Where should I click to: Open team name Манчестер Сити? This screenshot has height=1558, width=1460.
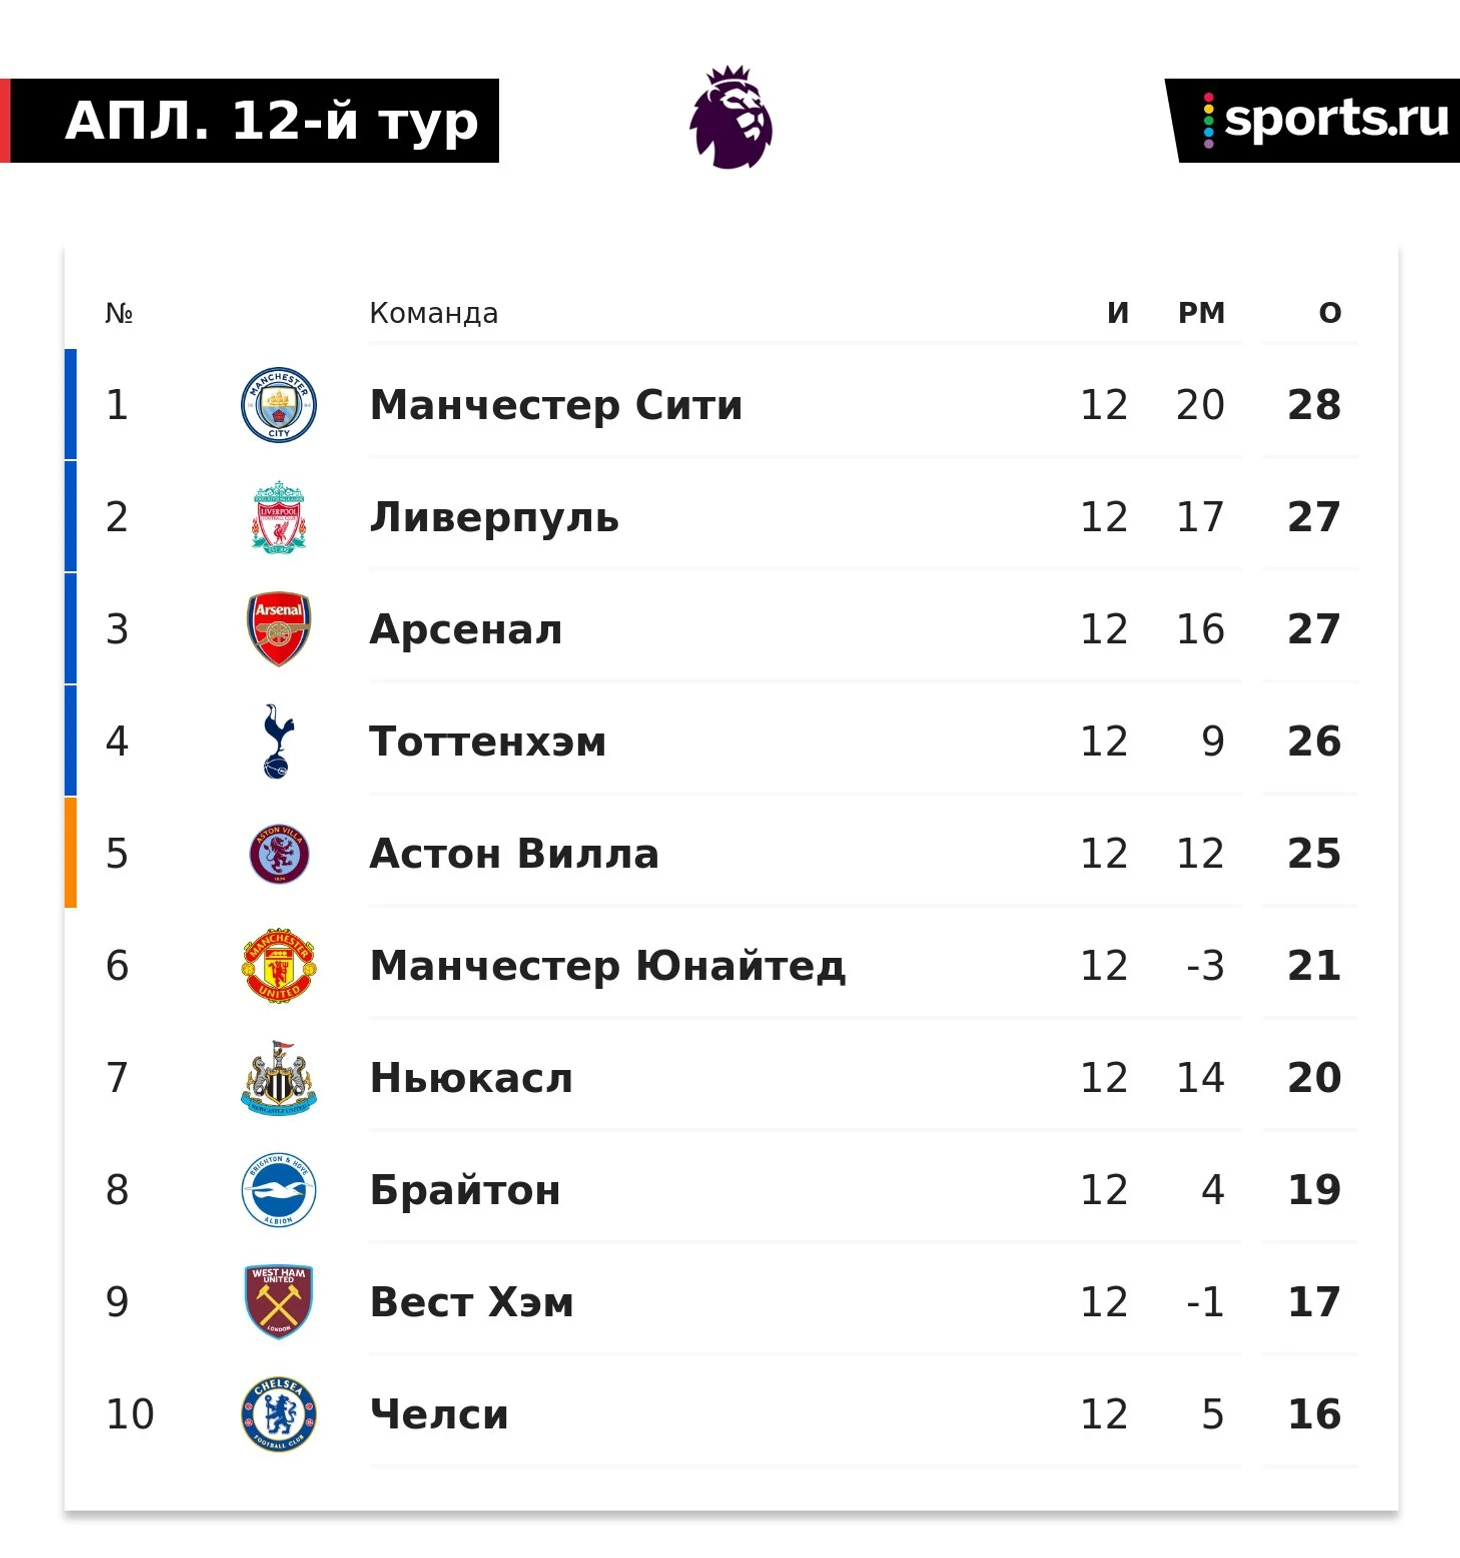pos(556,405)
